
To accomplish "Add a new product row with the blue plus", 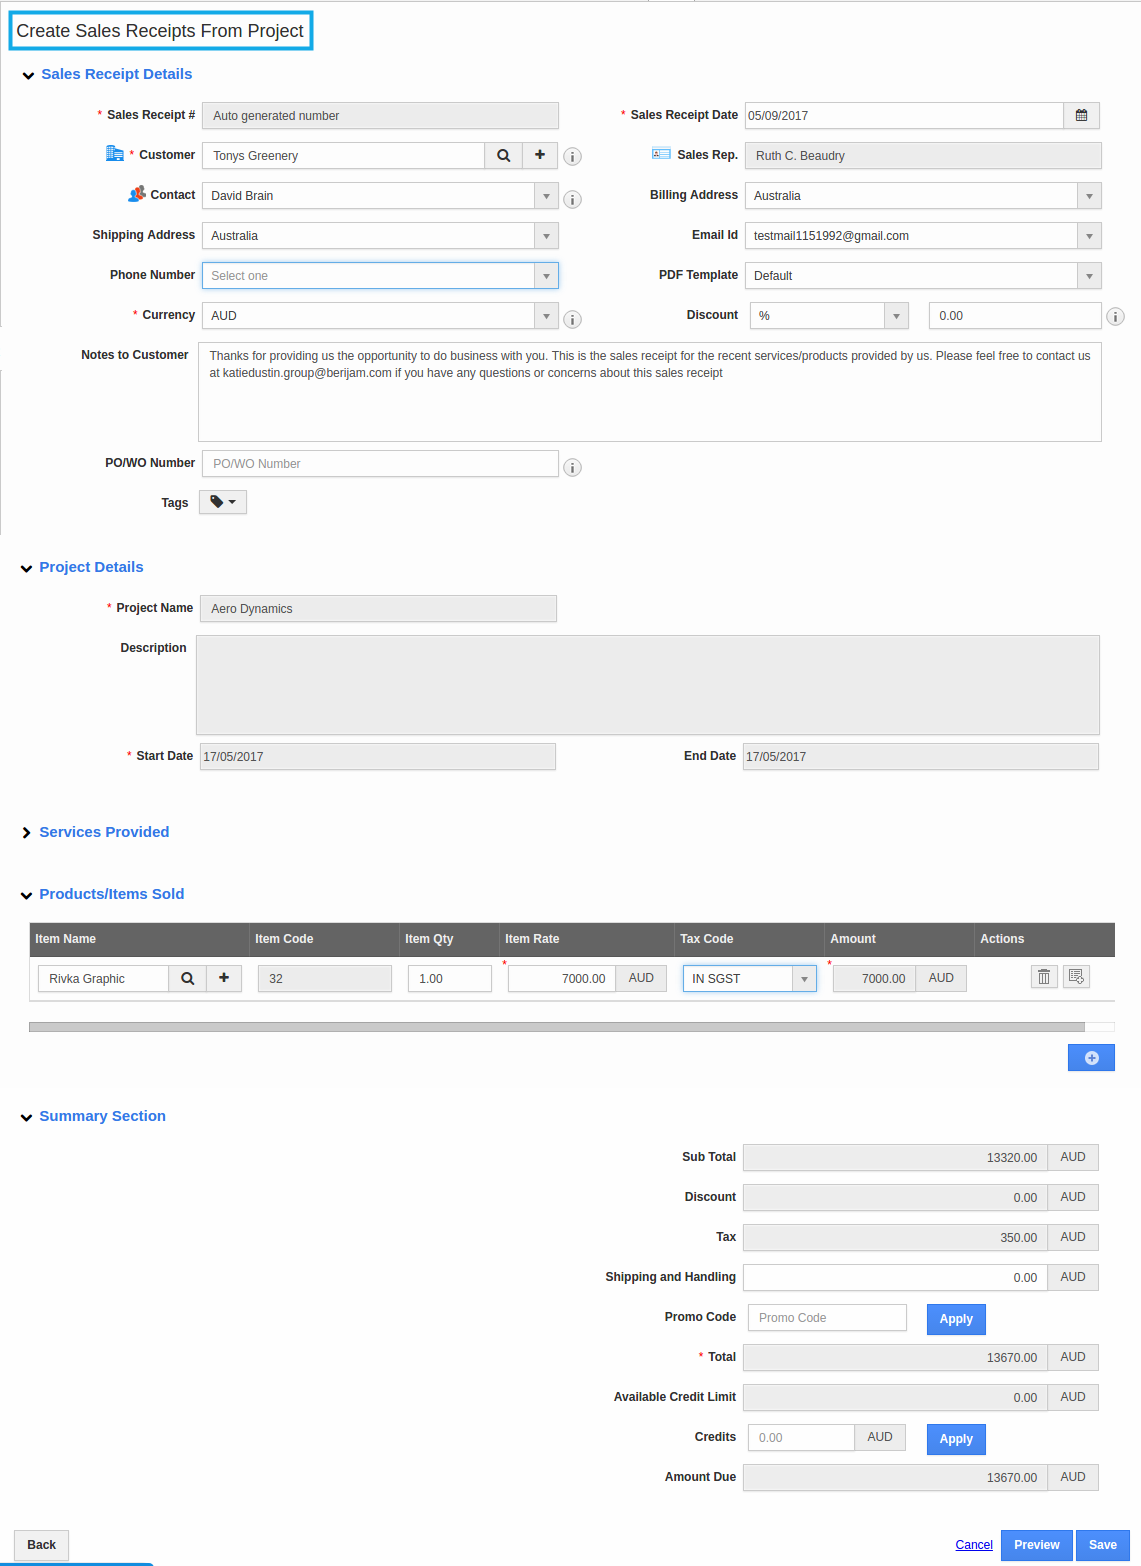I will (1090, 1057).
